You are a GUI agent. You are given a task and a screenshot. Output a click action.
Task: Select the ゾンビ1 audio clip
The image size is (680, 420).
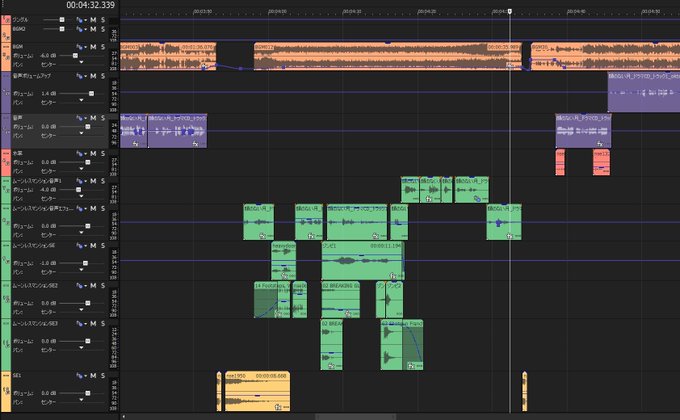pos(363,261)
